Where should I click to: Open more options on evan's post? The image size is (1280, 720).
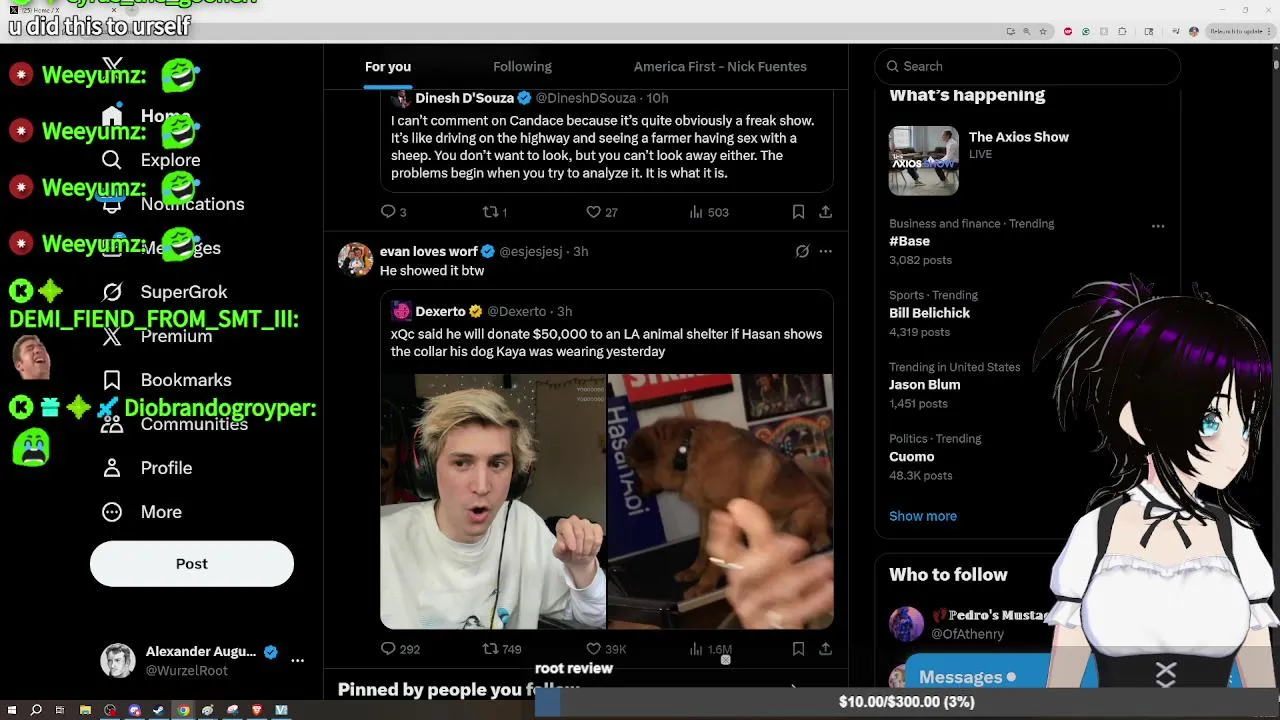[825, 251]
